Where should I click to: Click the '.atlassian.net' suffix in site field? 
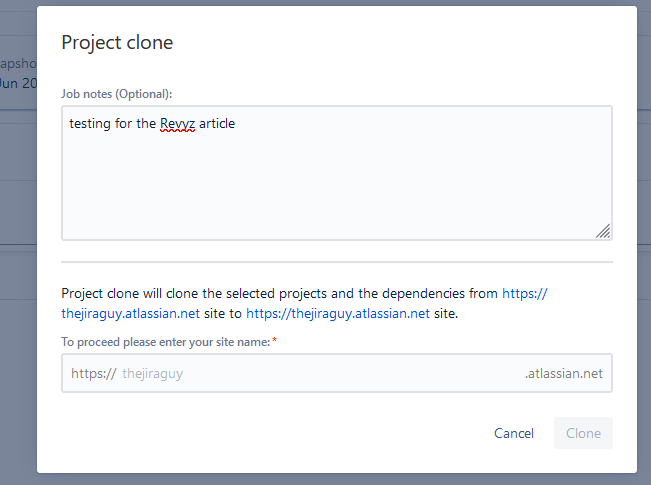[x=564, y=373]
